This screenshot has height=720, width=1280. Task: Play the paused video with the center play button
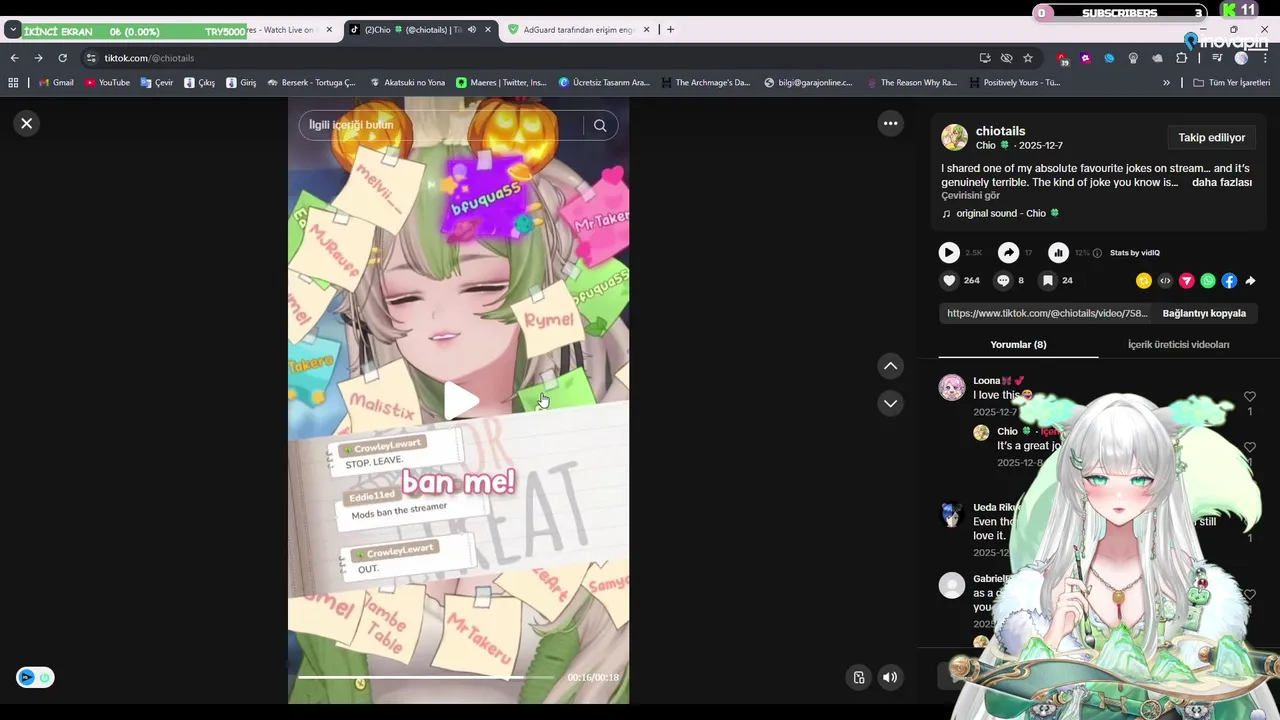[461, 400]
